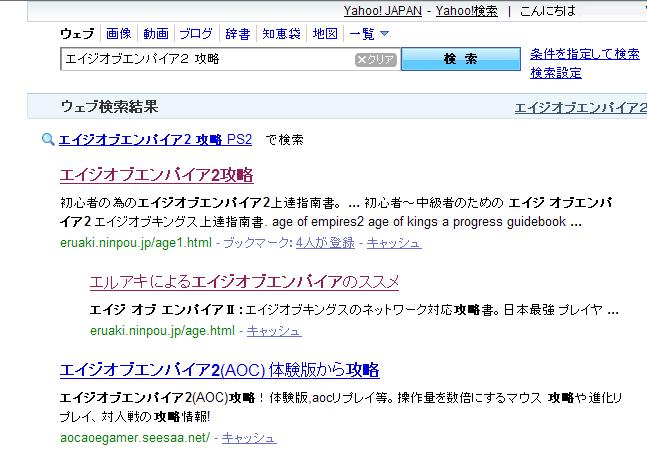The image size is (647, 462).
Task: Click URL text eruaki.ninpou.jp/age.html
Action: 162,330
